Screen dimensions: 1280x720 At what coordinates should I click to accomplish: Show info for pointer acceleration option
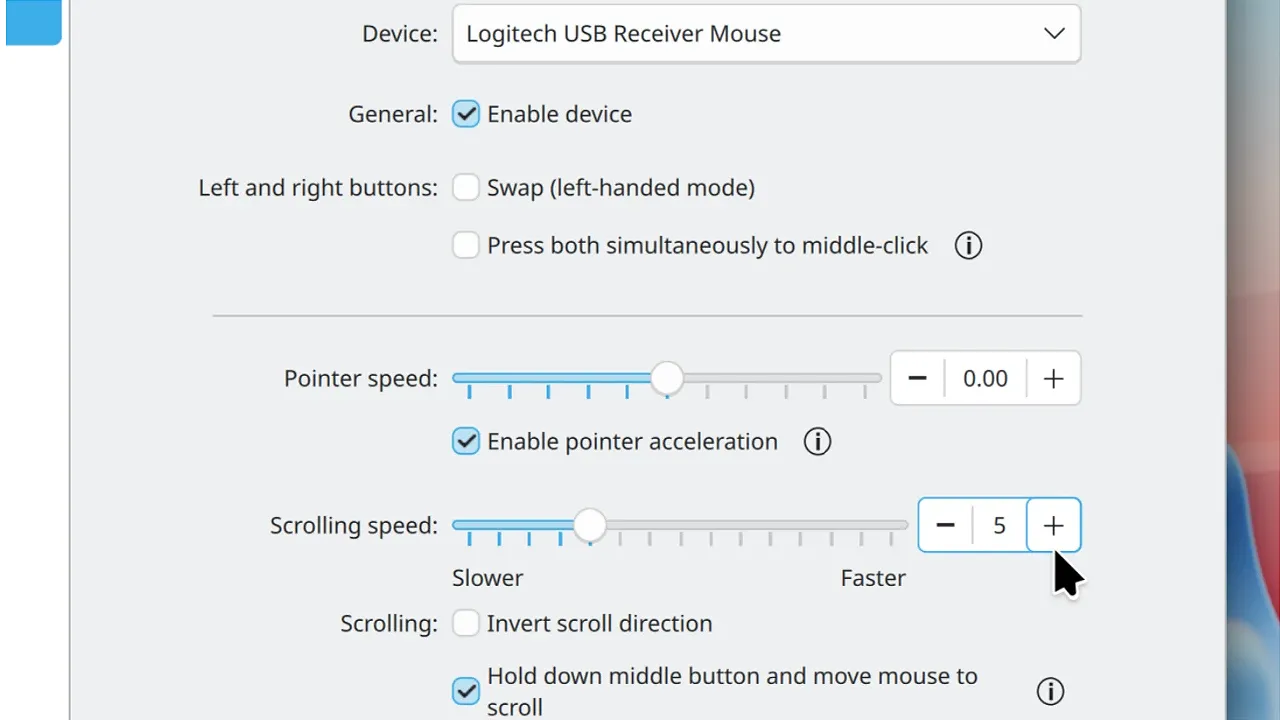[817, 441]
